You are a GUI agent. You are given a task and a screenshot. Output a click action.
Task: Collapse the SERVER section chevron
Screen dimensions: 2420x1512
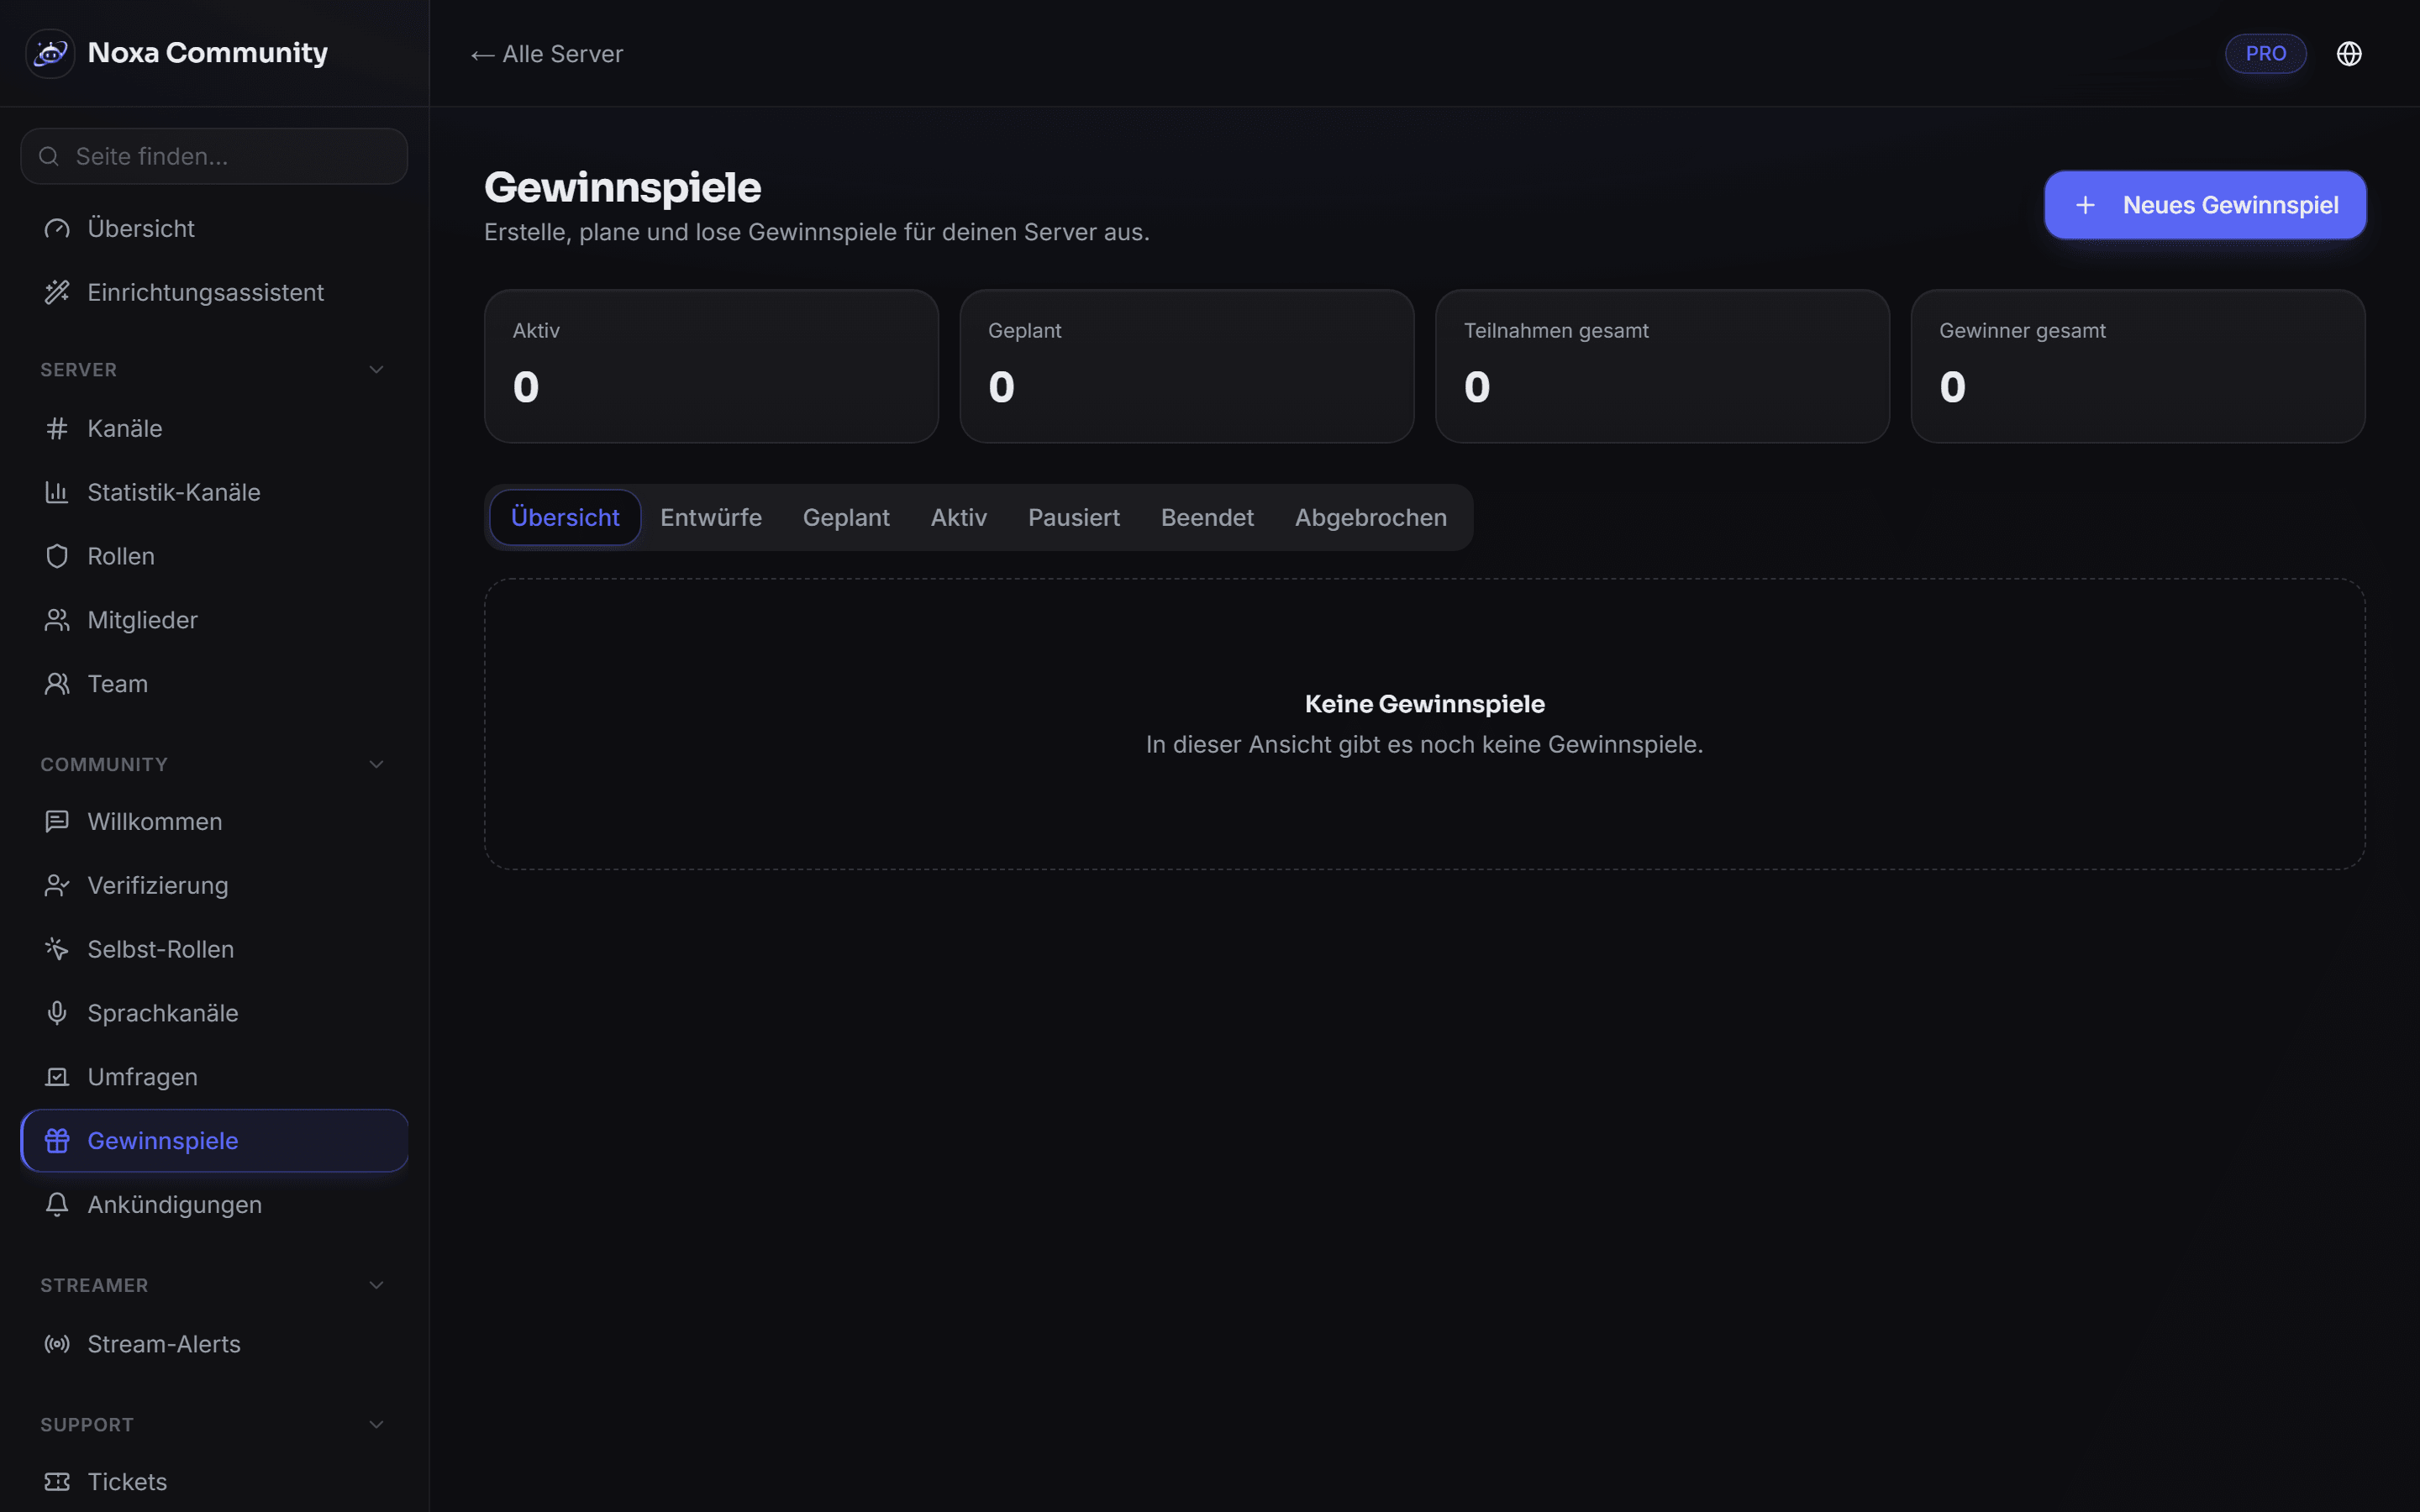point(376,370)
